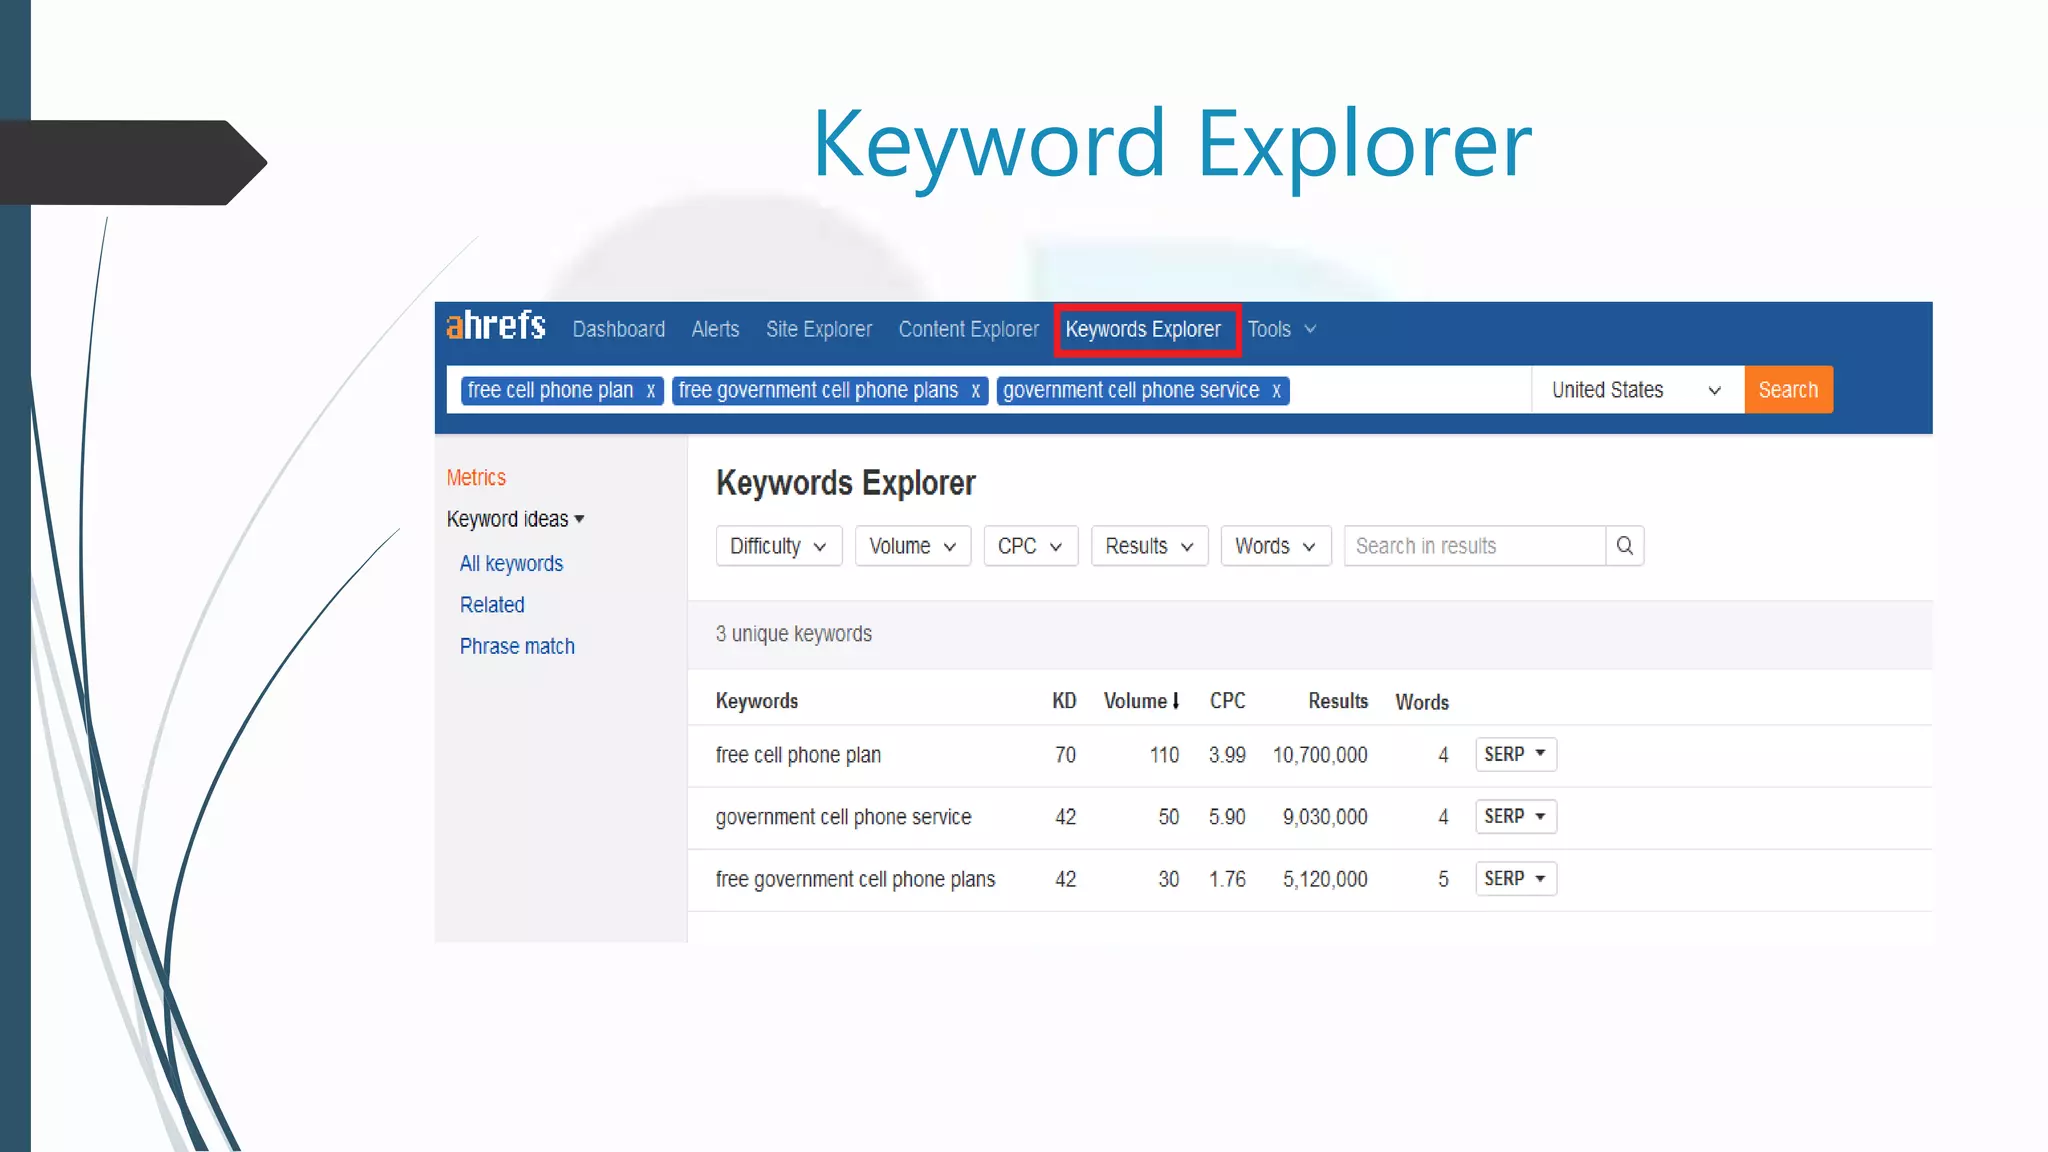
Task: Open SERP dropdown for 'free cell phone plan'
Action: tap(1515, 754)
